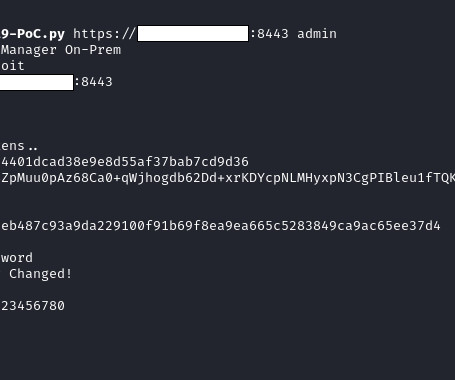Click the redacted hostname box in command

[x=193, y=34]
